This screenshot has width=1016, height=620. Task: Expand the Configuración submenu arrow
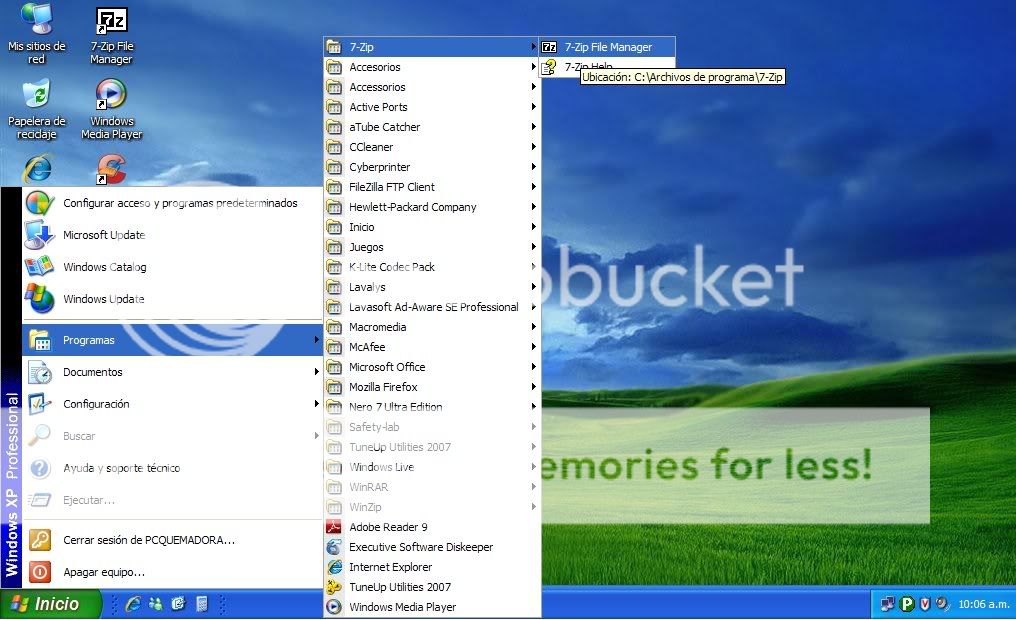point(316,404)
